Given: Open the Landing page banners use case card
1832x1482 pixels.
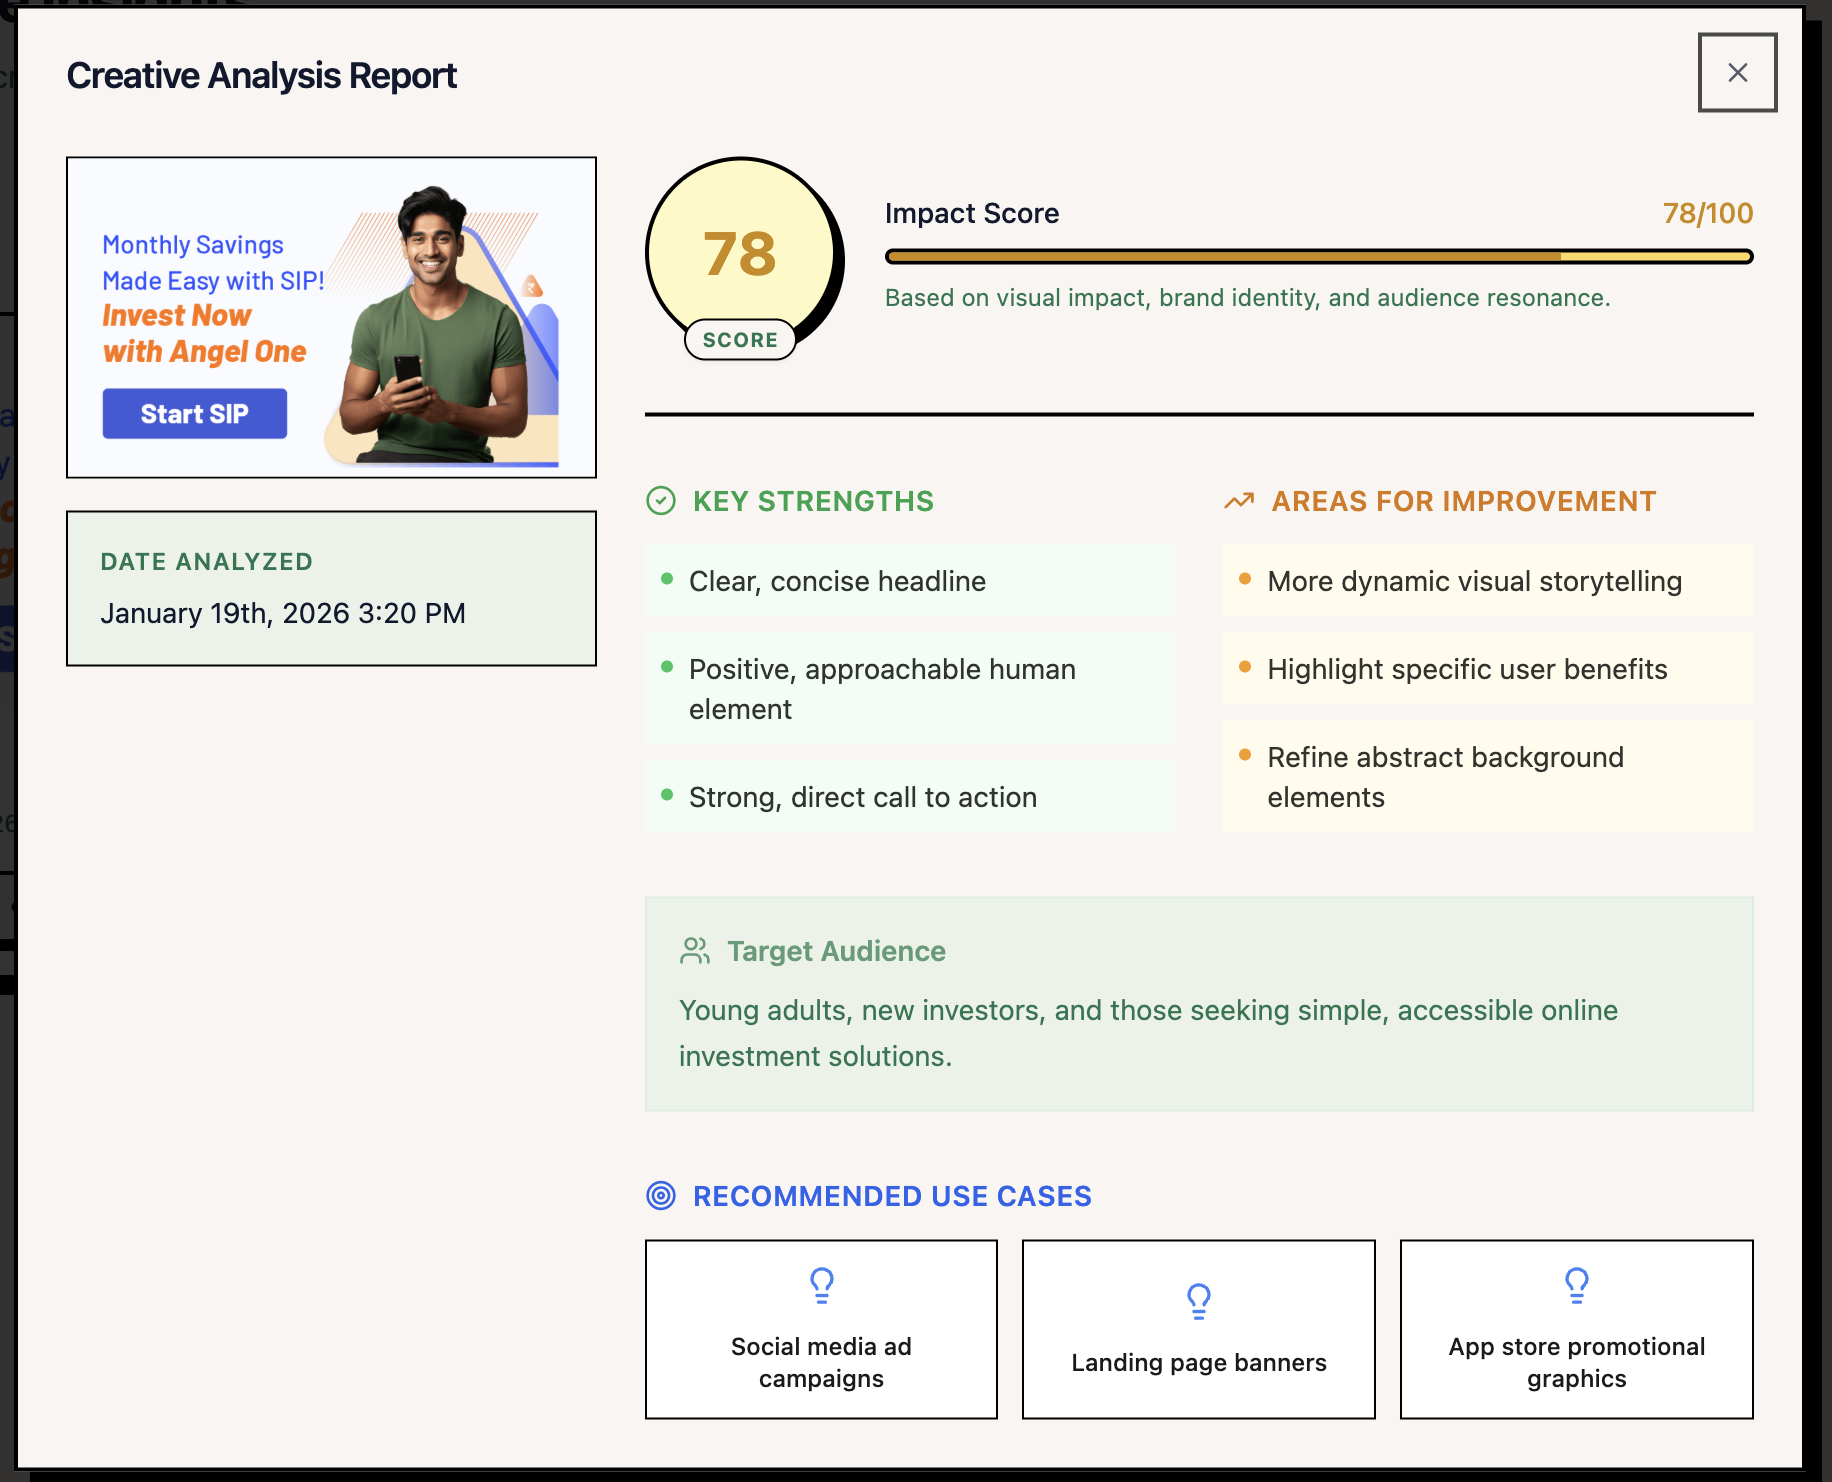Looking at the screenshot, I should point(1197,1330).
